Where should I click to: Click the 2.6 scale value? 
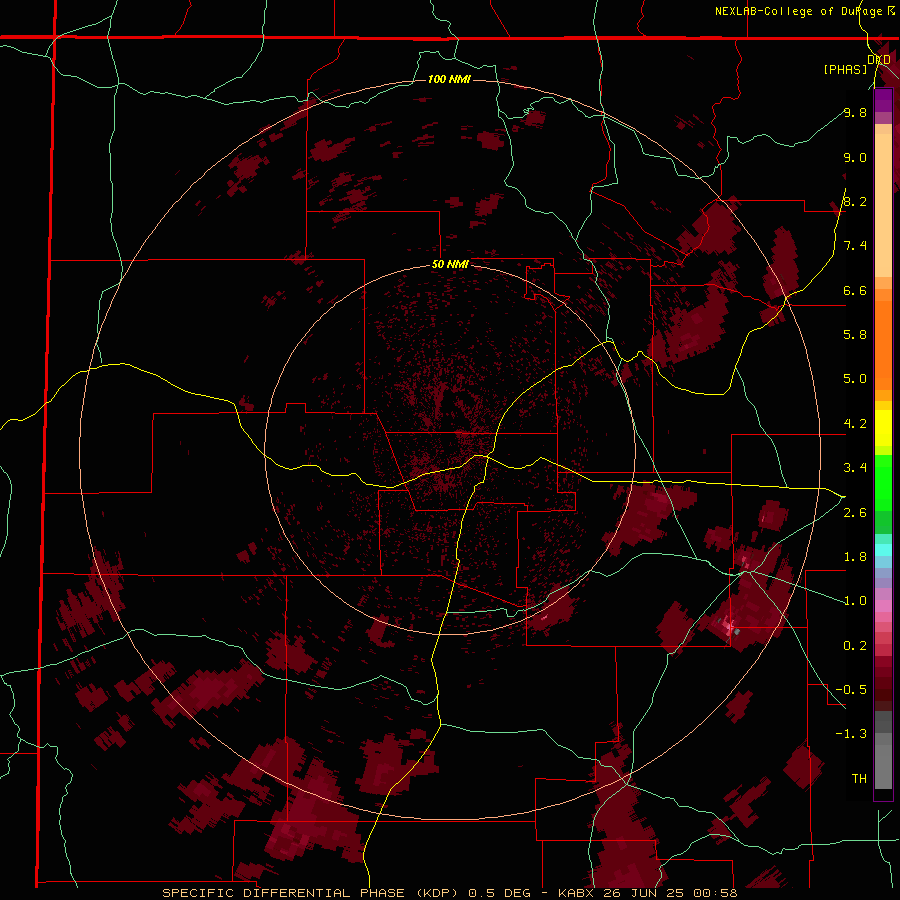855,513
